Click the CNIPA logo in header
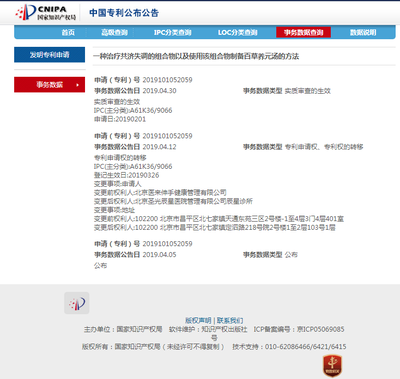Screen dimensions: 400x379 tap(46, 13)
